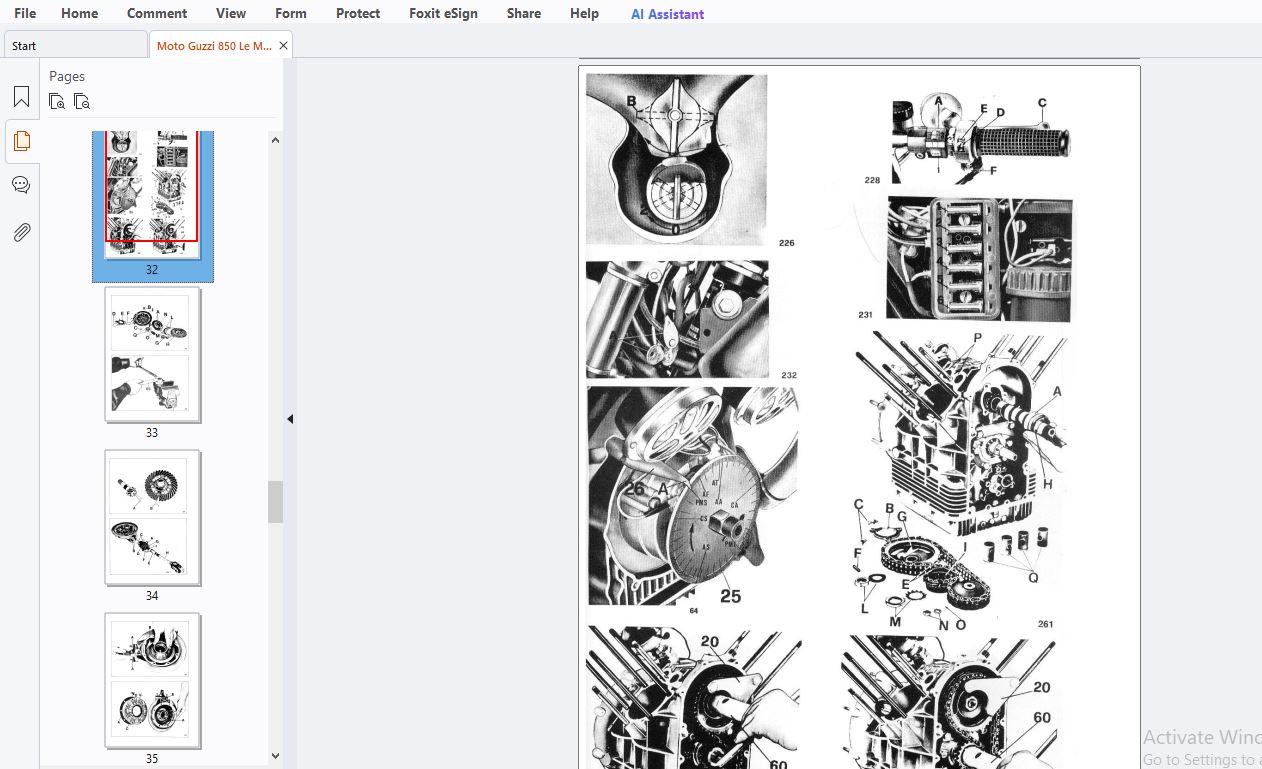Viewport: 1262px width, 769px height.
Task: Select page 32 thumbnail
Action: coord(152,195)
